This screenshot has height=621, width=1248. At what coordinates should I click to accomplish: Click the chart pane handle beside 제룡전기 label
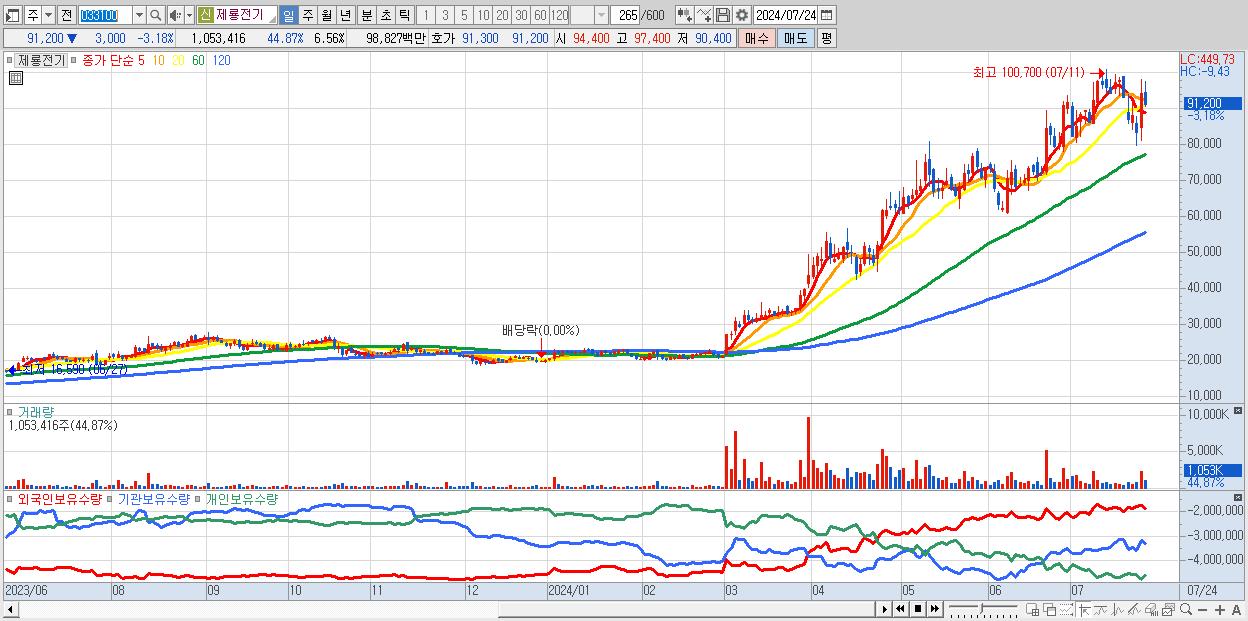tap(10, 60)
